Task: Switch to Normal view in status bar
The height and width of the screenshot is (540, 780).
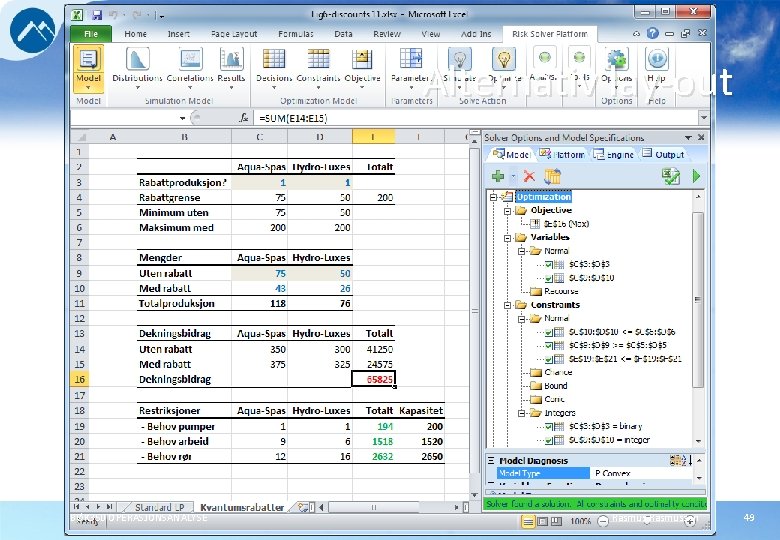Action: pos(528,521)
